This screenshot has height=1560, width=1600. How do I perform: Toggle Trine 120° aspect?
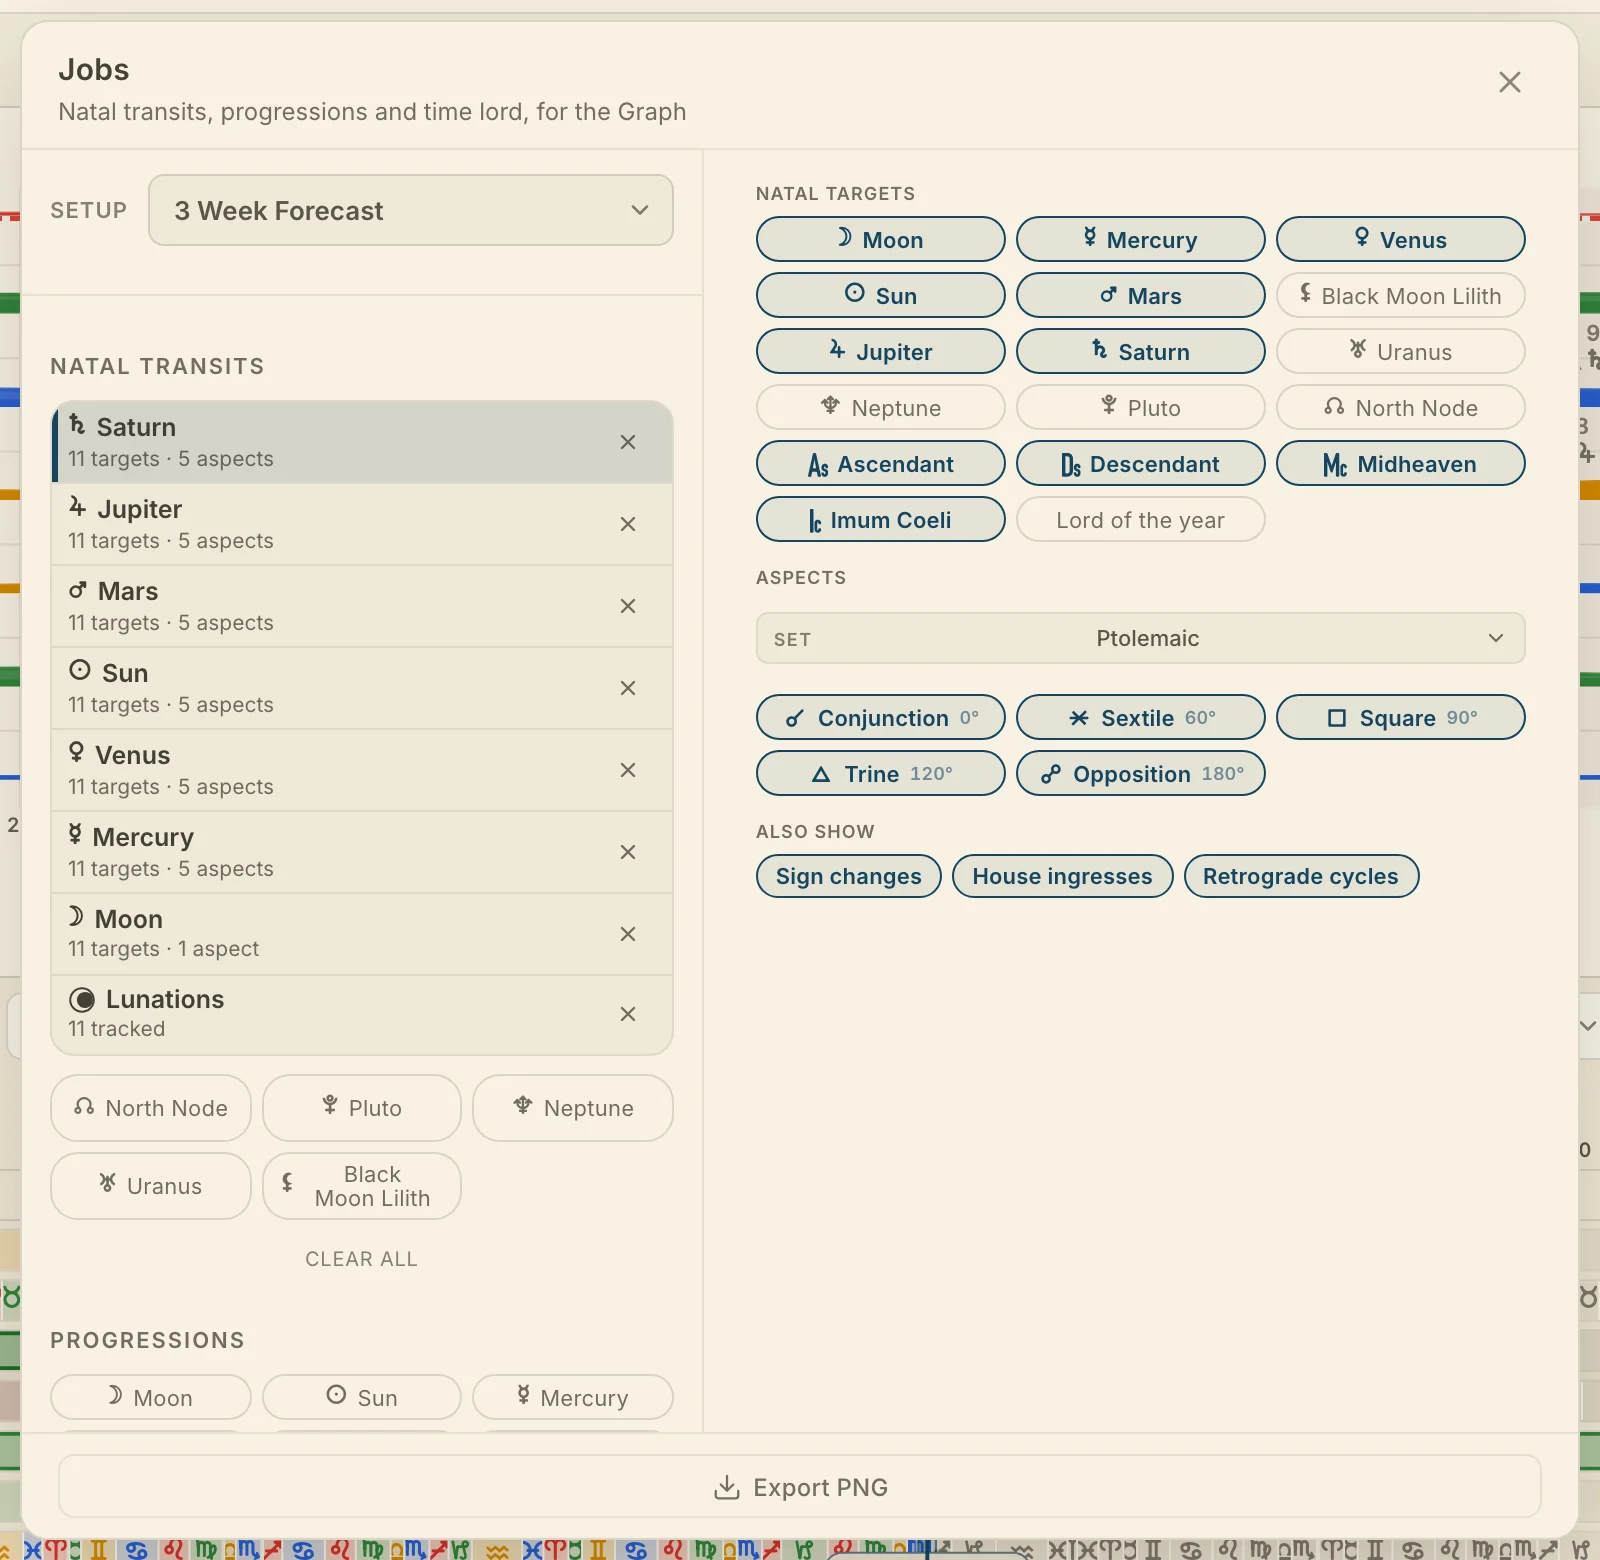coord(881,773)
